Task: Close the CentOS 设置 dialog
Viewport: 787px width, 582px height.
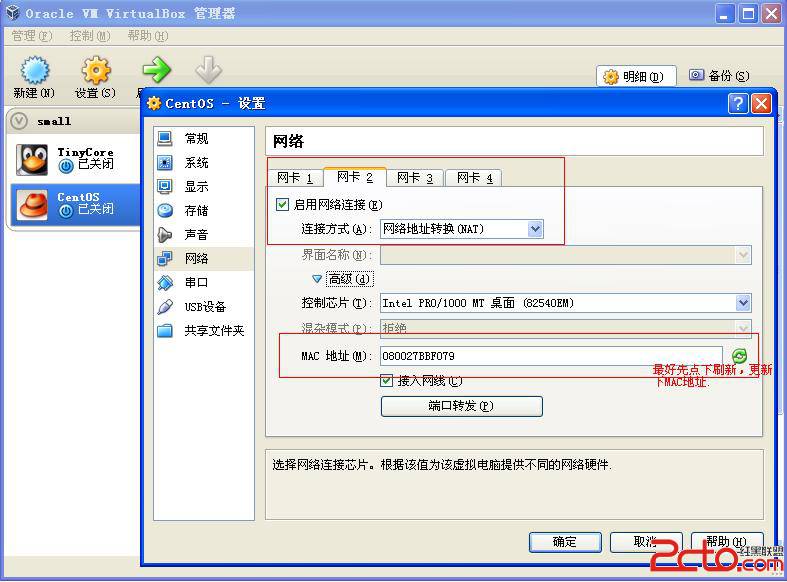Action: tap(761, 104)
